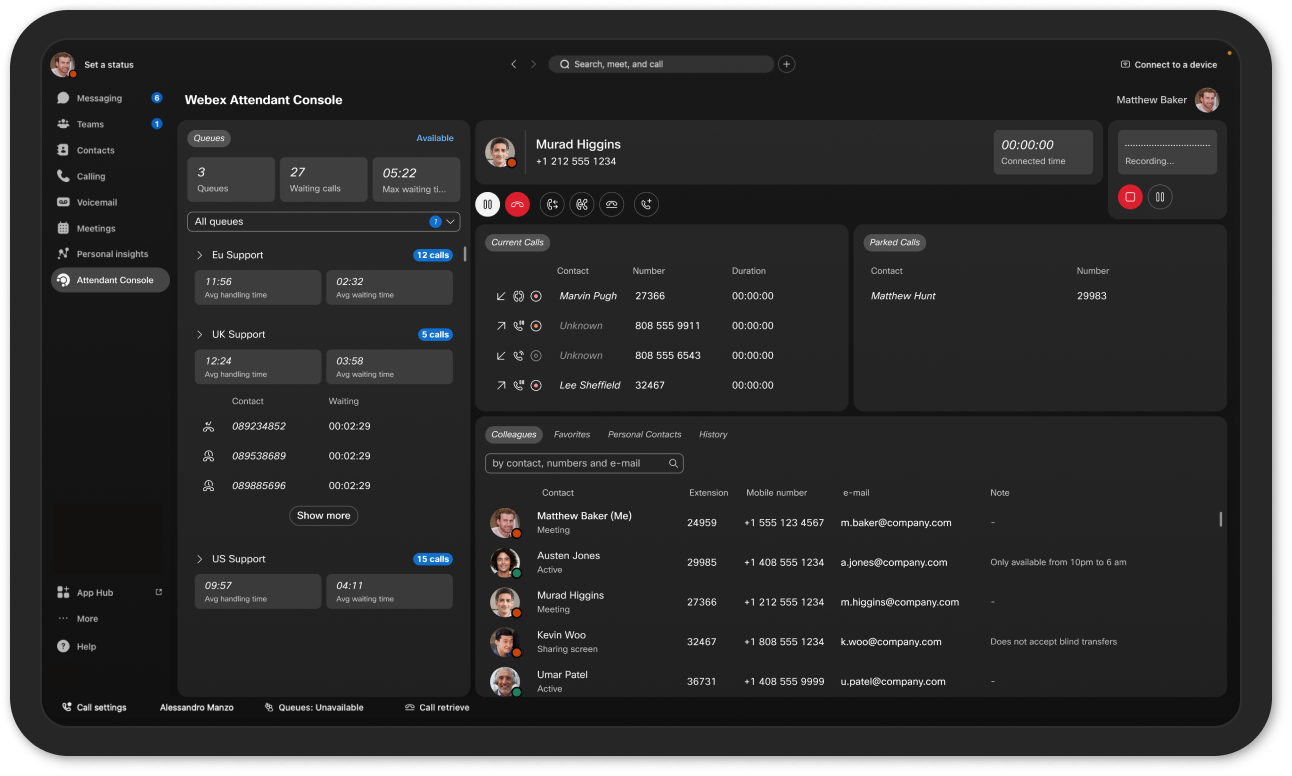Viewport: 1292px width, 776px height.
Task: Click Call retrieve in bottom bar
Action: 437,707
